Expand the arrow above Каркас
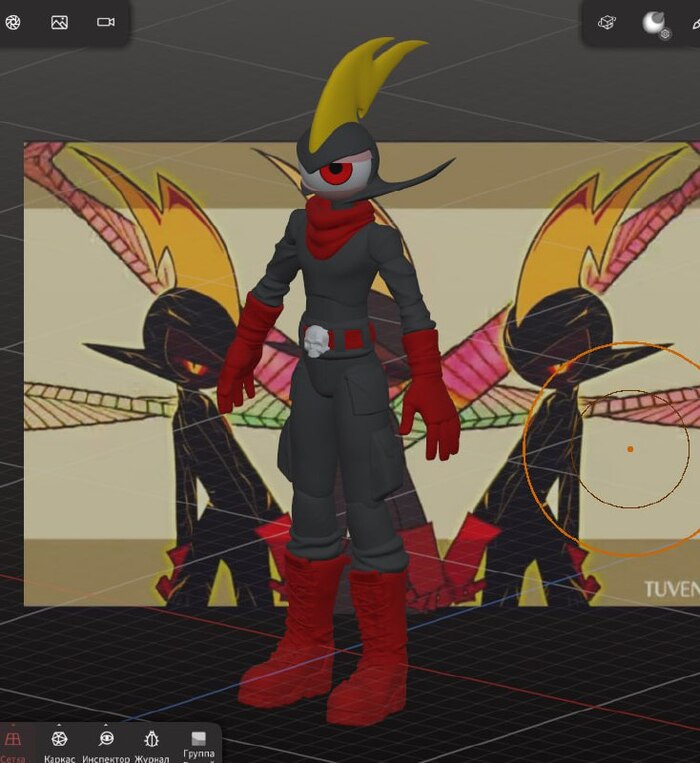Image resolution: width=700 pixels, height=763 pixels. tap(59, 724)
